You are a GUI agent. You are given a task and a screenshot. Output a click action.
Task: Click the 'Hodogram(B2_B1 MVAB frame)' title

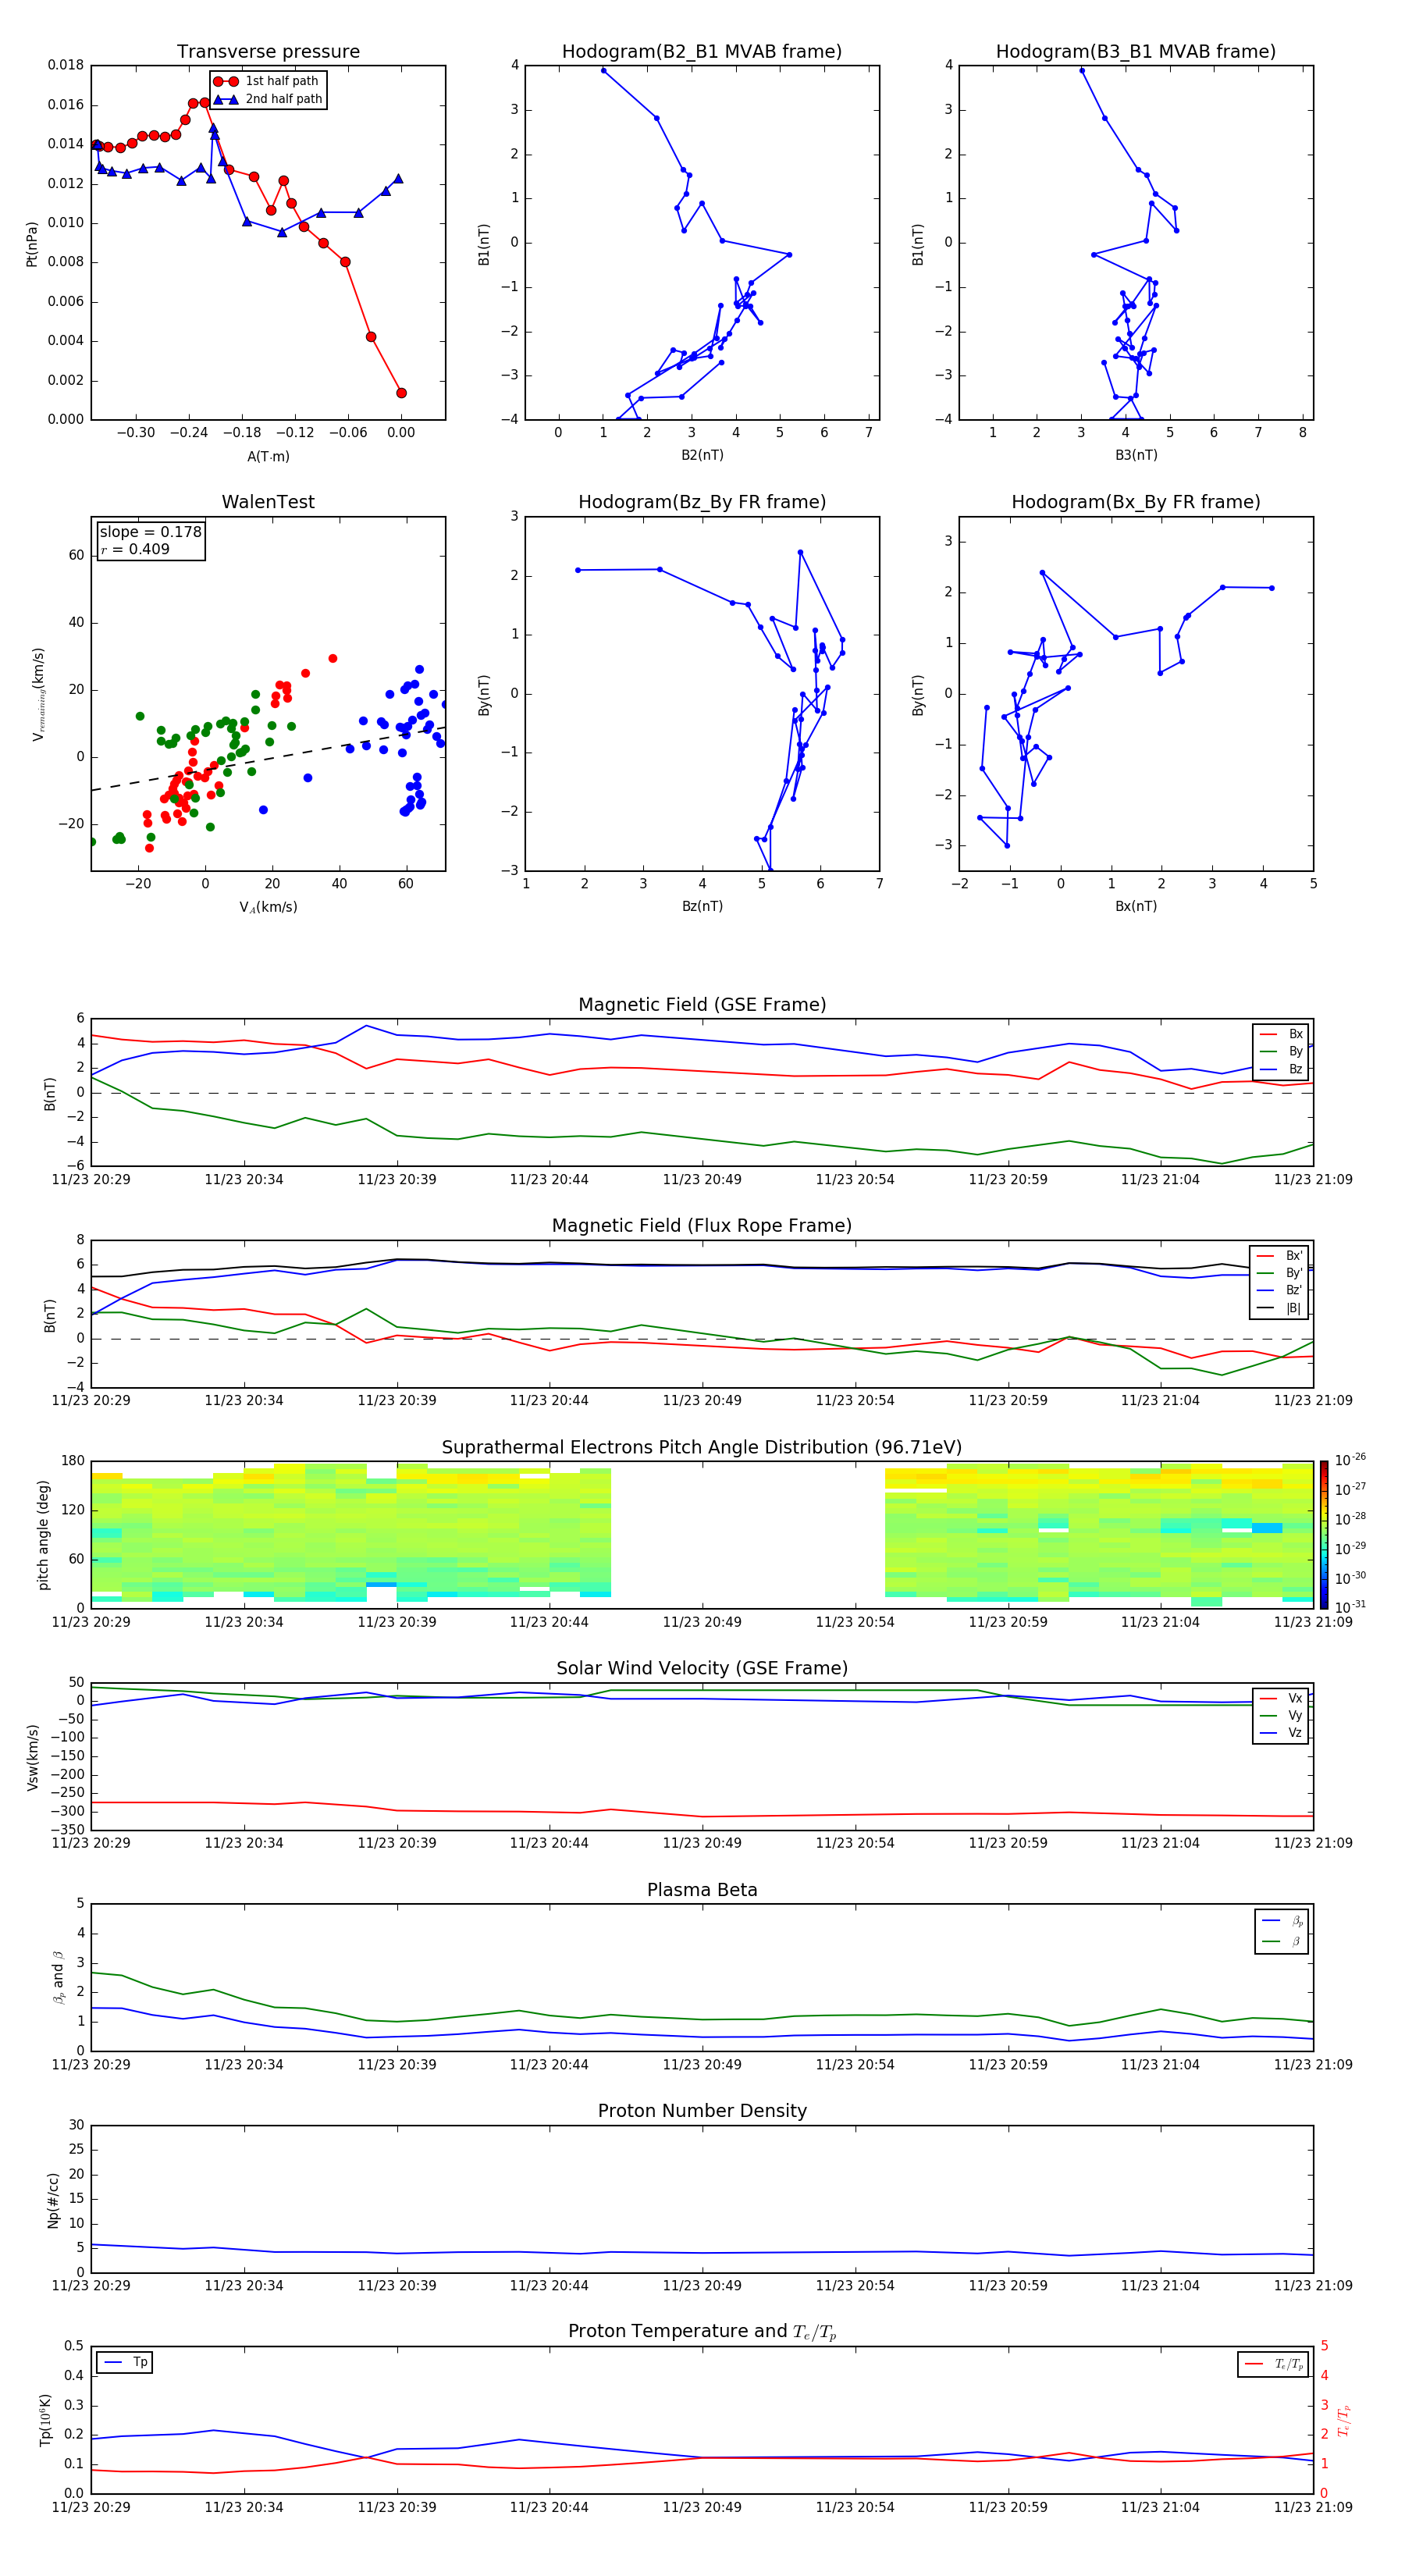(702, 52)
